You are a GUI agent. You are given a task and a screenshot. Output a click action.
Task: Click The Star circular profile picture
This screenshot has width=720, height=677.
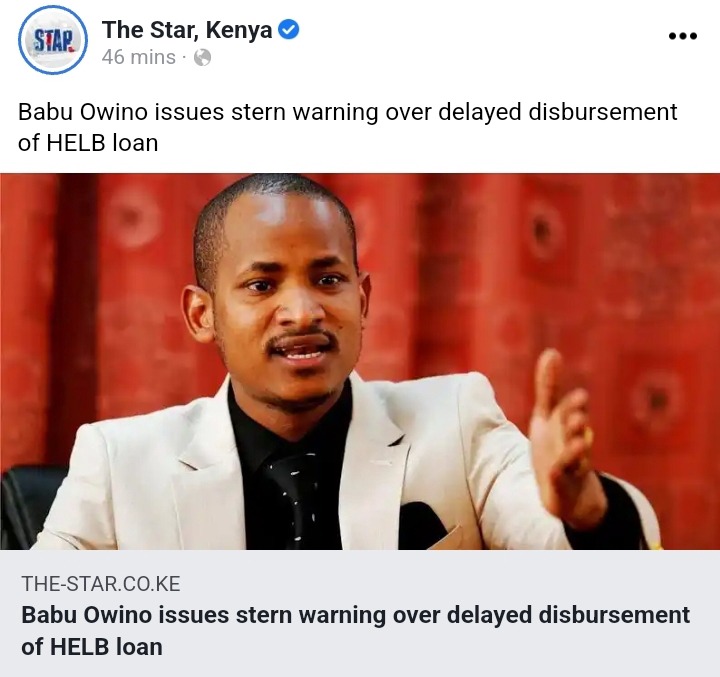[53, 39]
